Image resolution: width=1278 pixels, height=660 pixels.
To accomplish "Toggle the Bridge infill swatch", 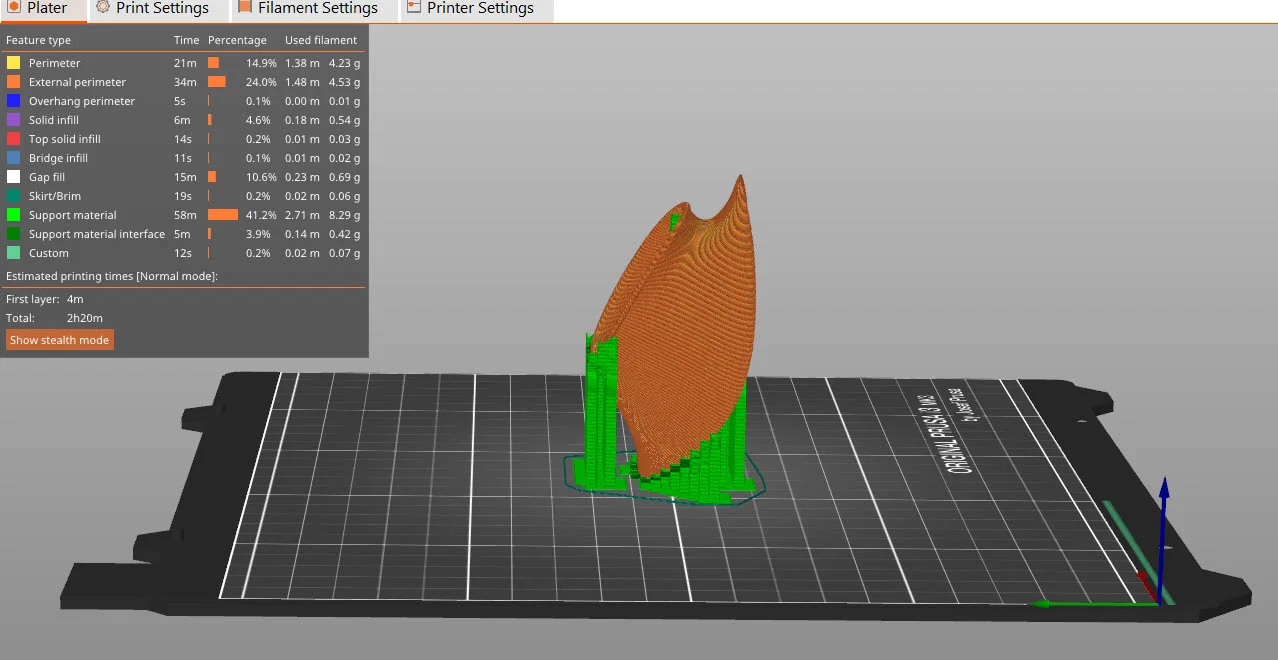I will point(13,158).
